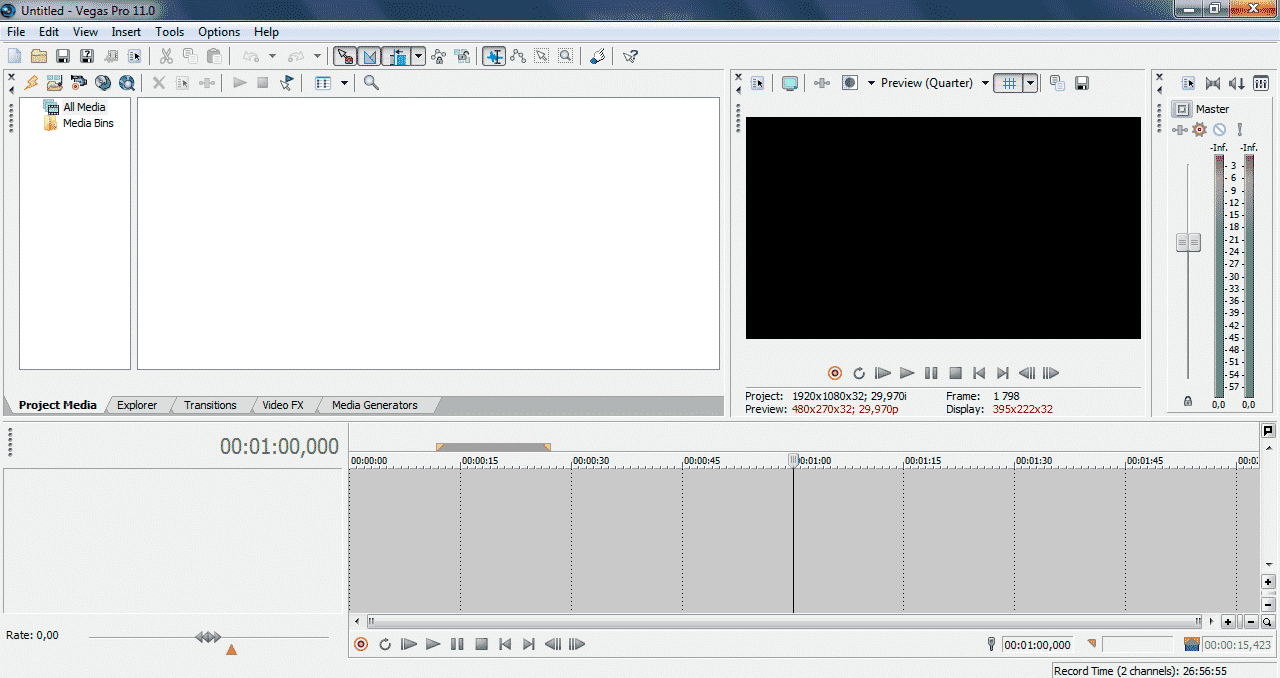The height and width of the screenshot is (678, 1280).
Task: Toggle Automatic Crossfades button
Action: click(370, 57)
